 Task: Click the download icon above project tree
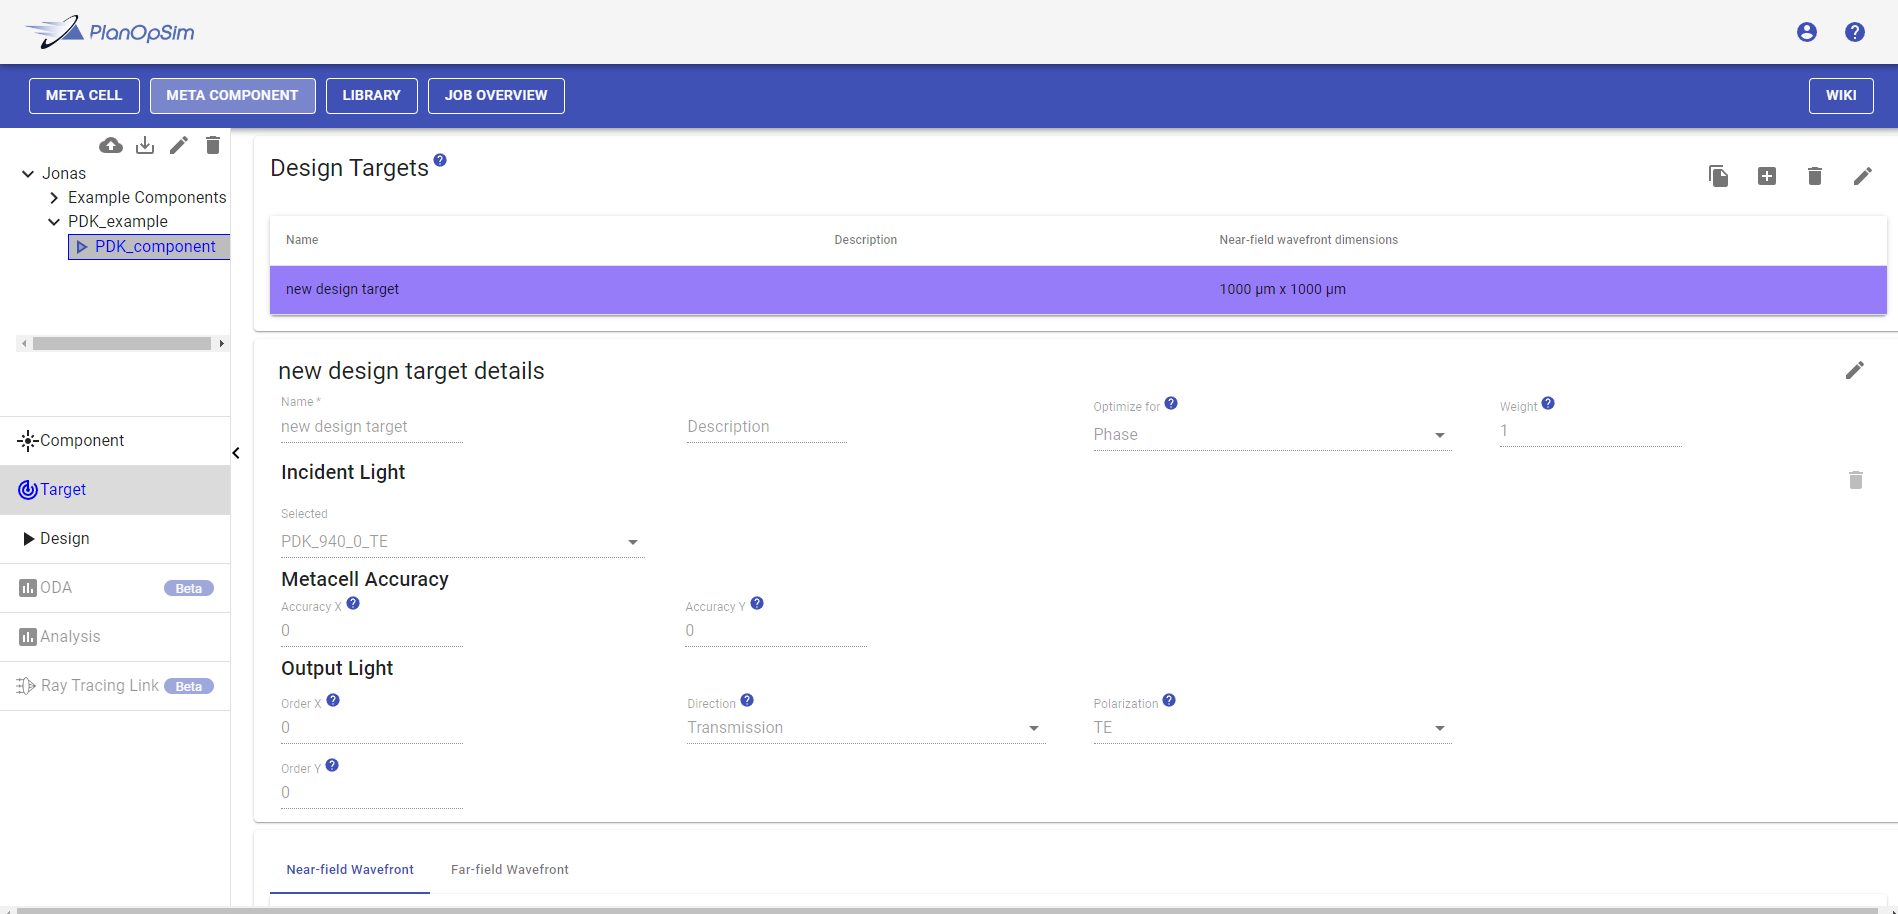145,146
